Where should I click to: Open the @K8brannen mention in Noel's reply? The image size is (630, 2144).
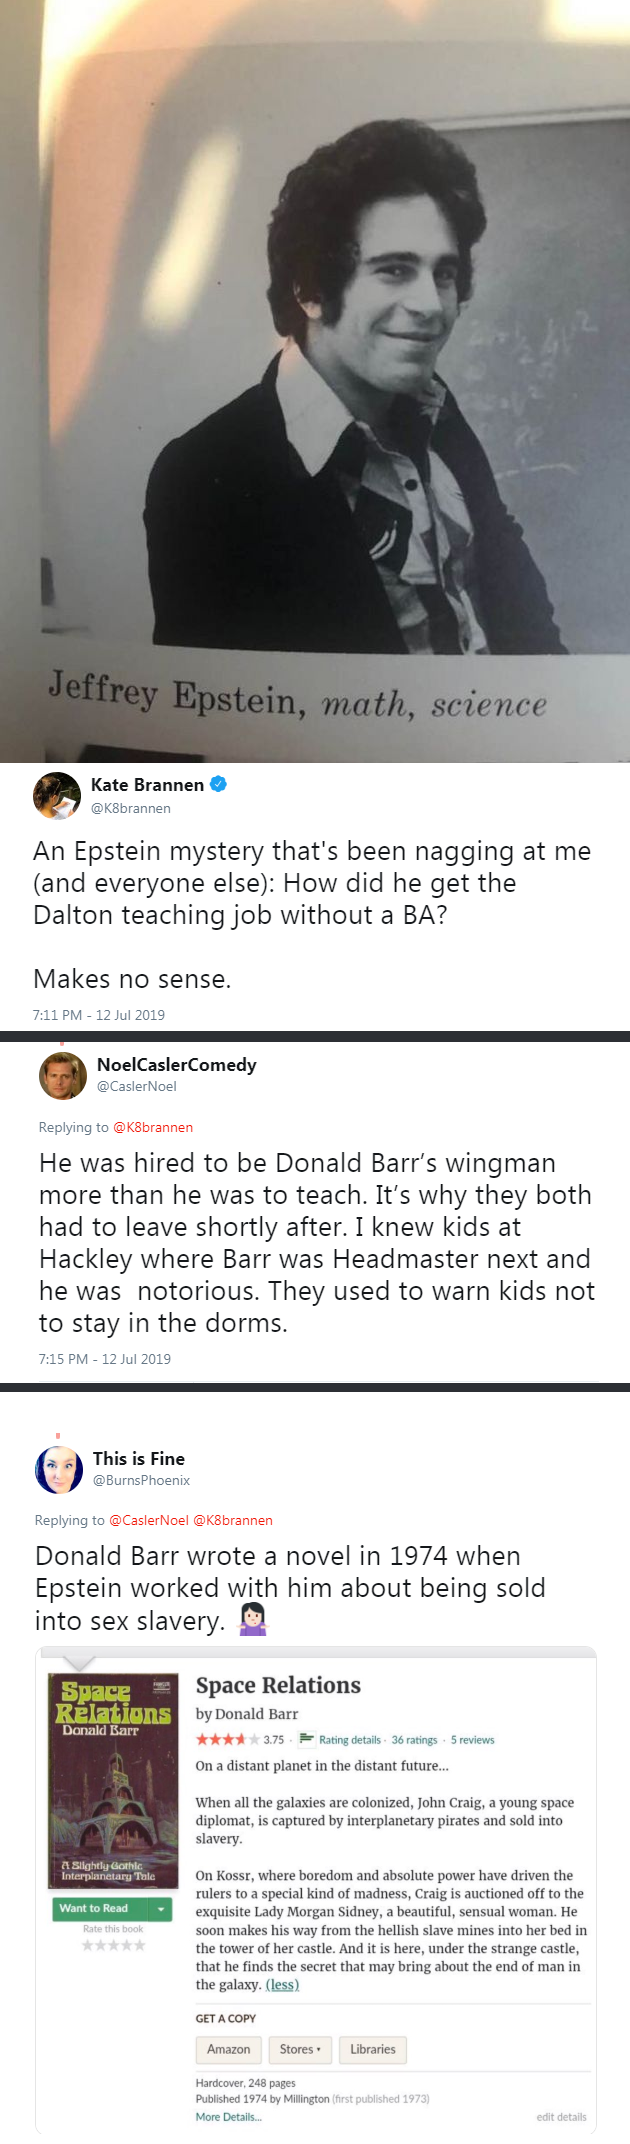[x=153, y=1127]
